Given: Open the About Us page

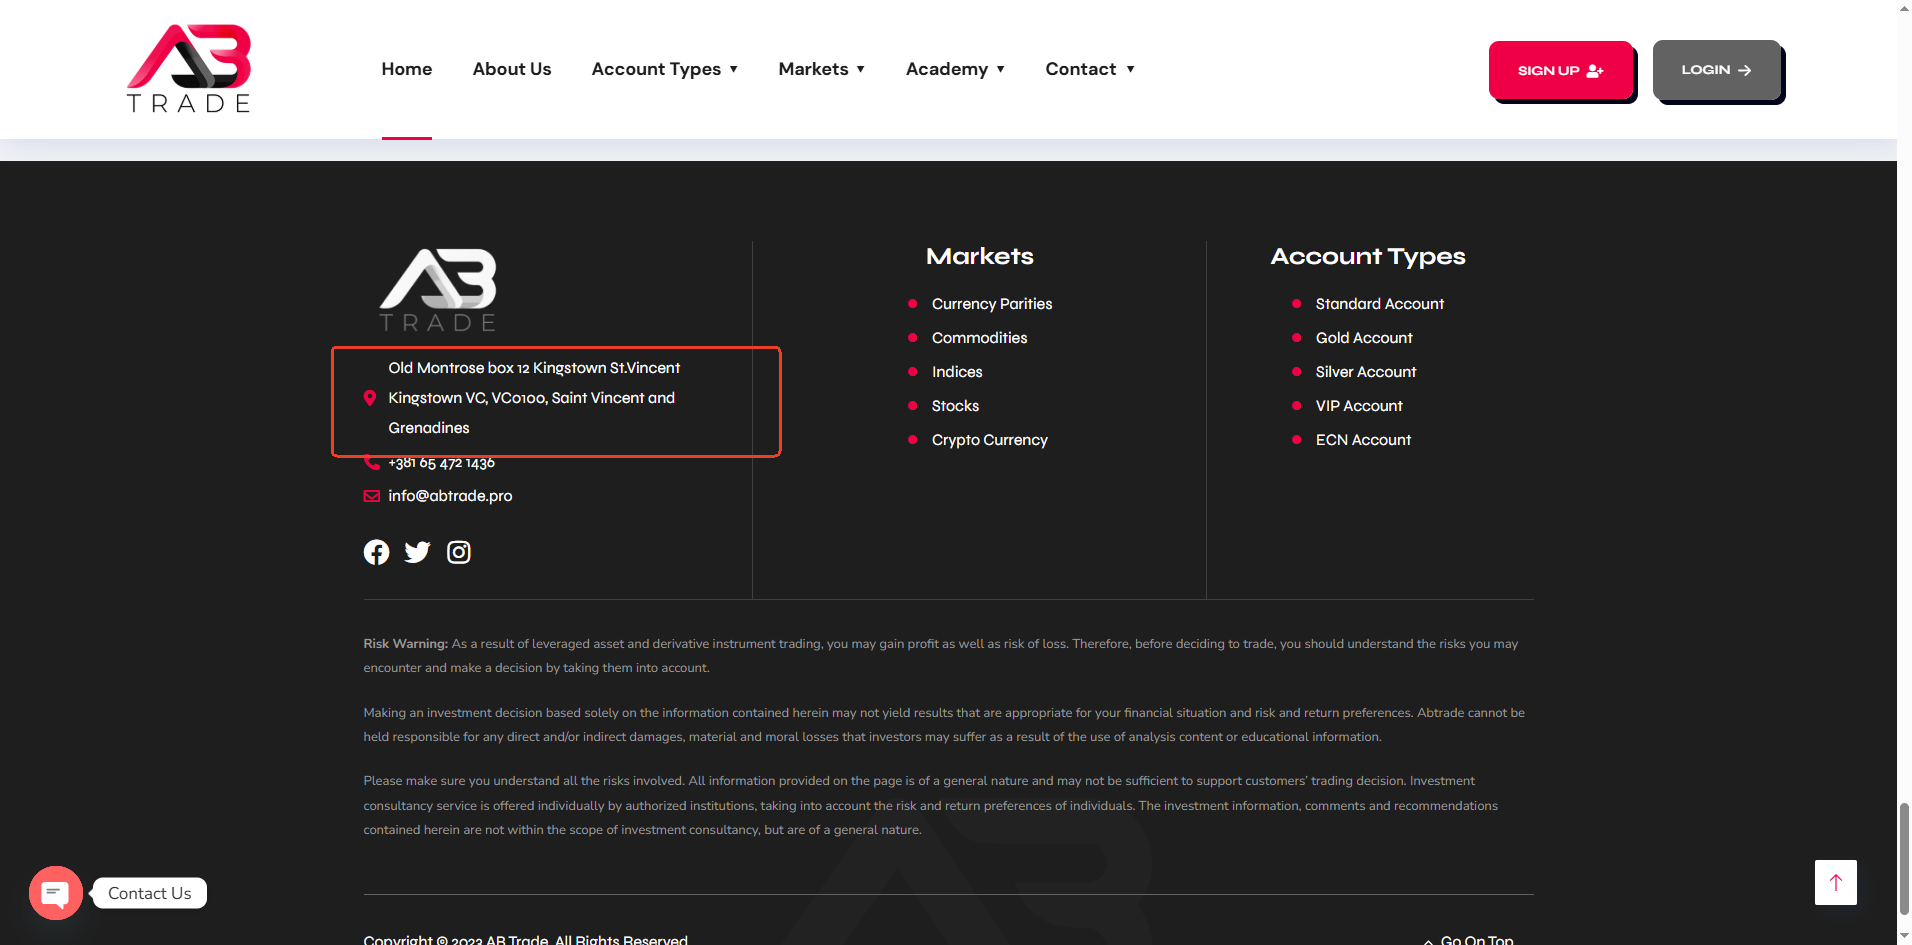Looking at the screenshot, I should [512, 69].
